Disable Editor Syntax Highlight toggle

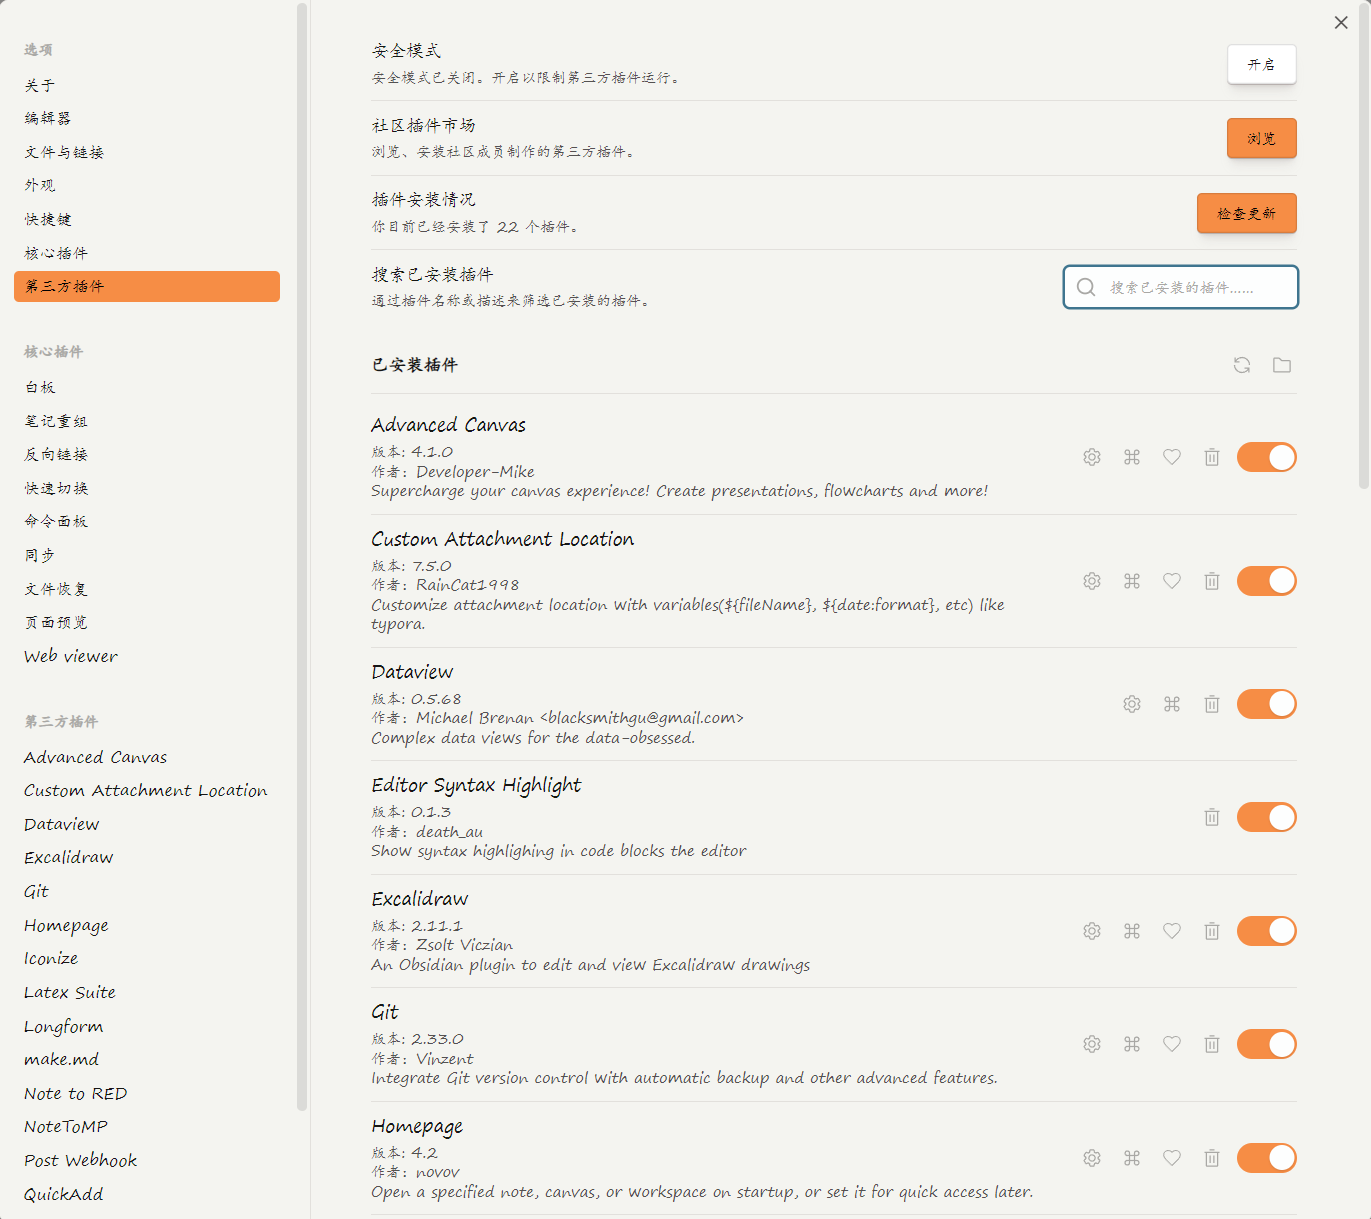[1267, 817]
